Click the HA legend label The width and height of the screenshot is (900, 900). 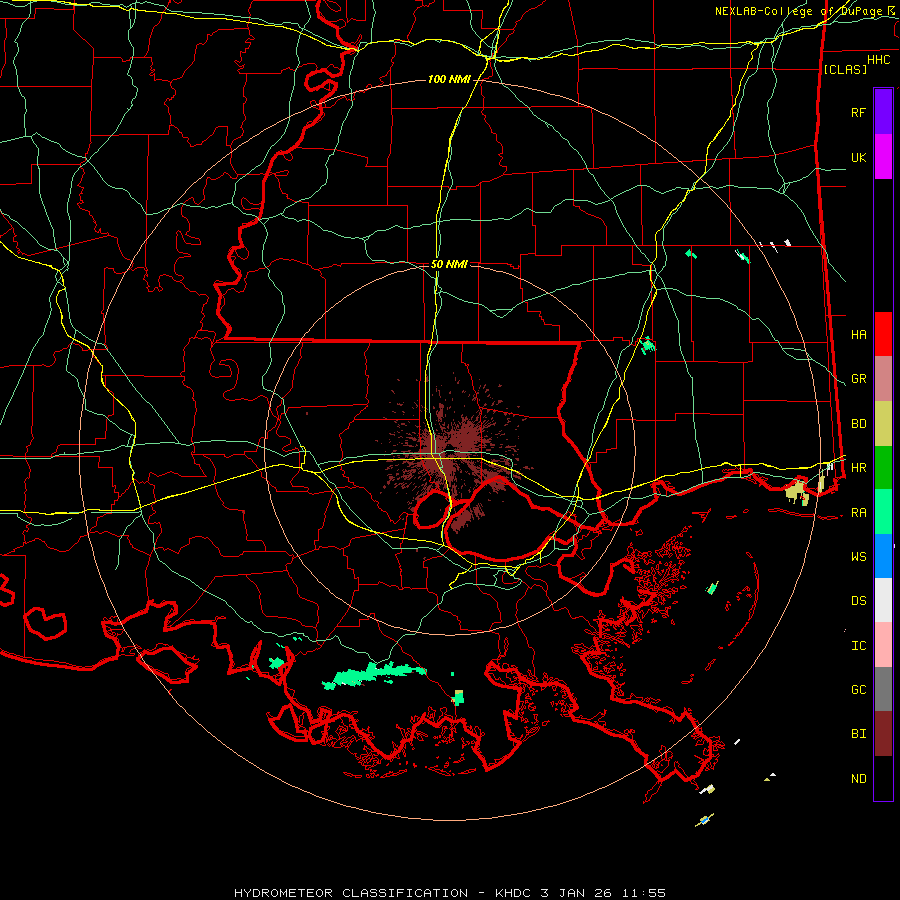pyautogui.click(x=858, y=334)
